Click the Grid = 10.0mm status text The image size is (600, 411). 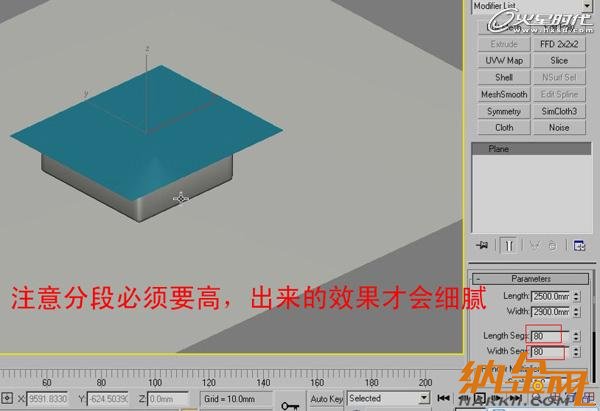[x=229, y=399]
